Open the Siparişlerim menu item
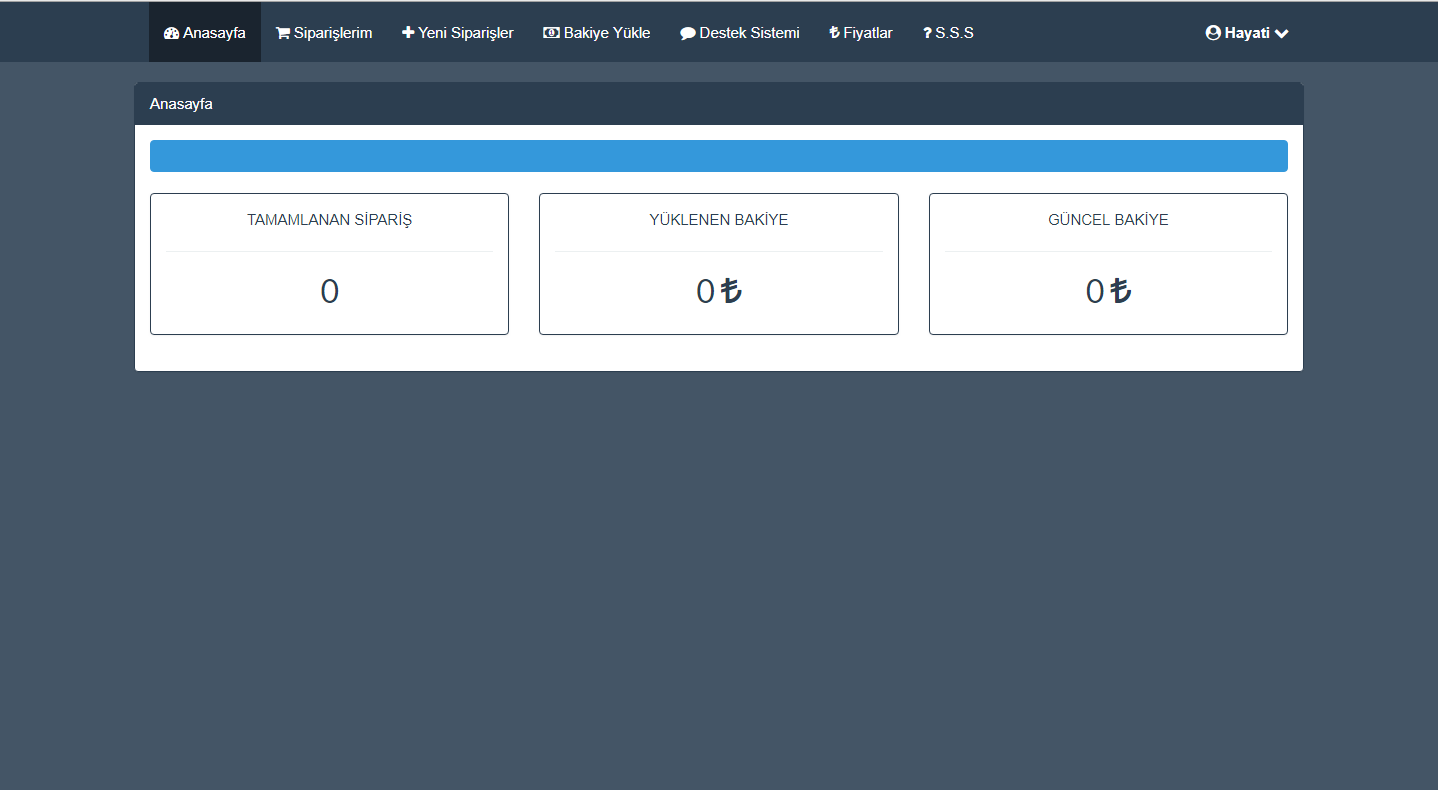The height and width of the screenshot is (790, 1438). [x=323, y=32]
